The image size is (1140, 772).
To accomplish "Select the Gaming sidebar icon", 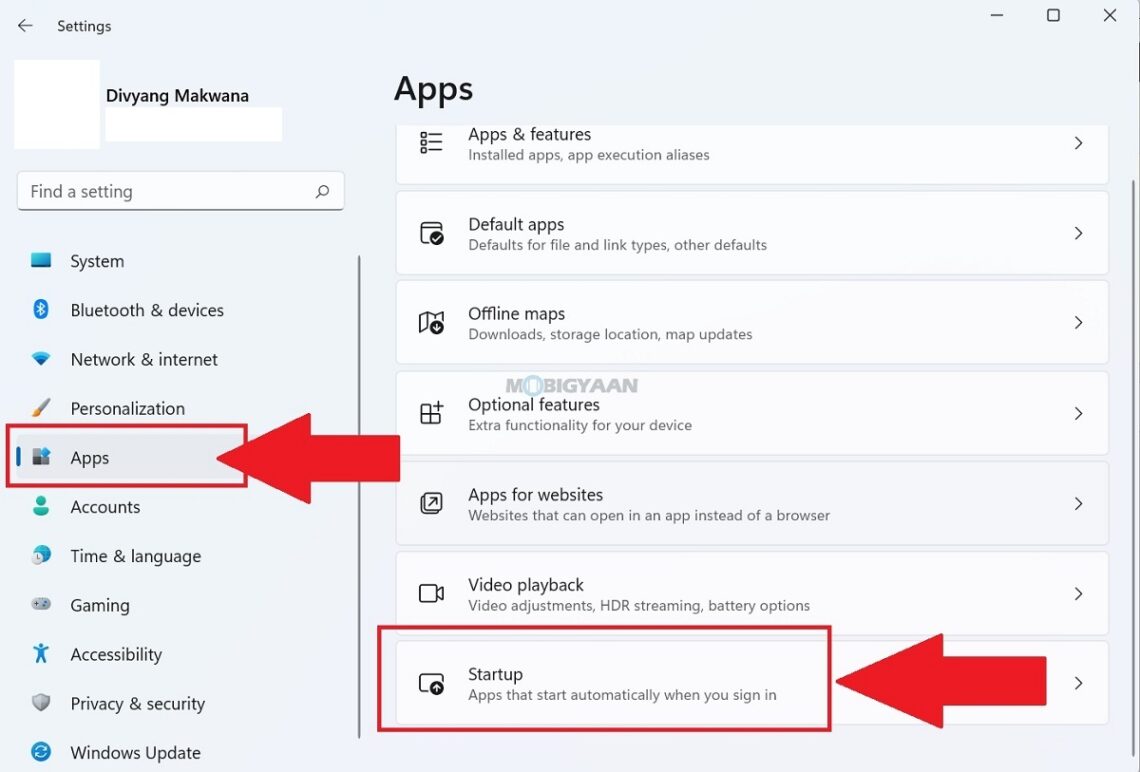I will [x=41, y=605].
